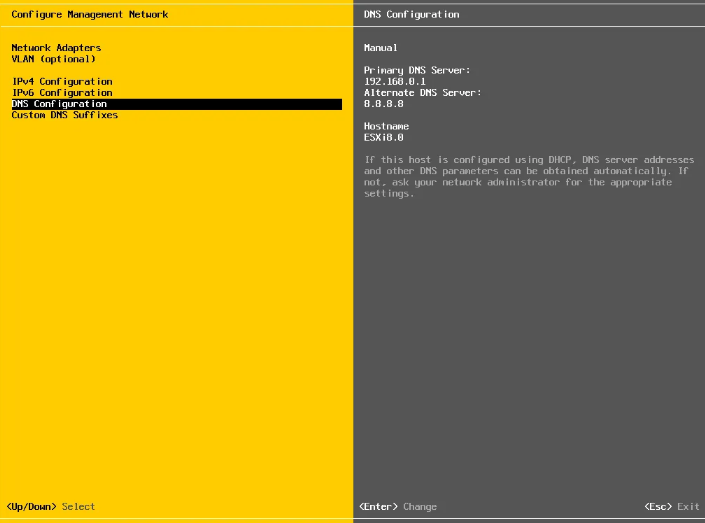The height and width of the screenshot is (523, 705).
Task: Choose IPv6 Configuration in the menu
Action: point(62,93)
